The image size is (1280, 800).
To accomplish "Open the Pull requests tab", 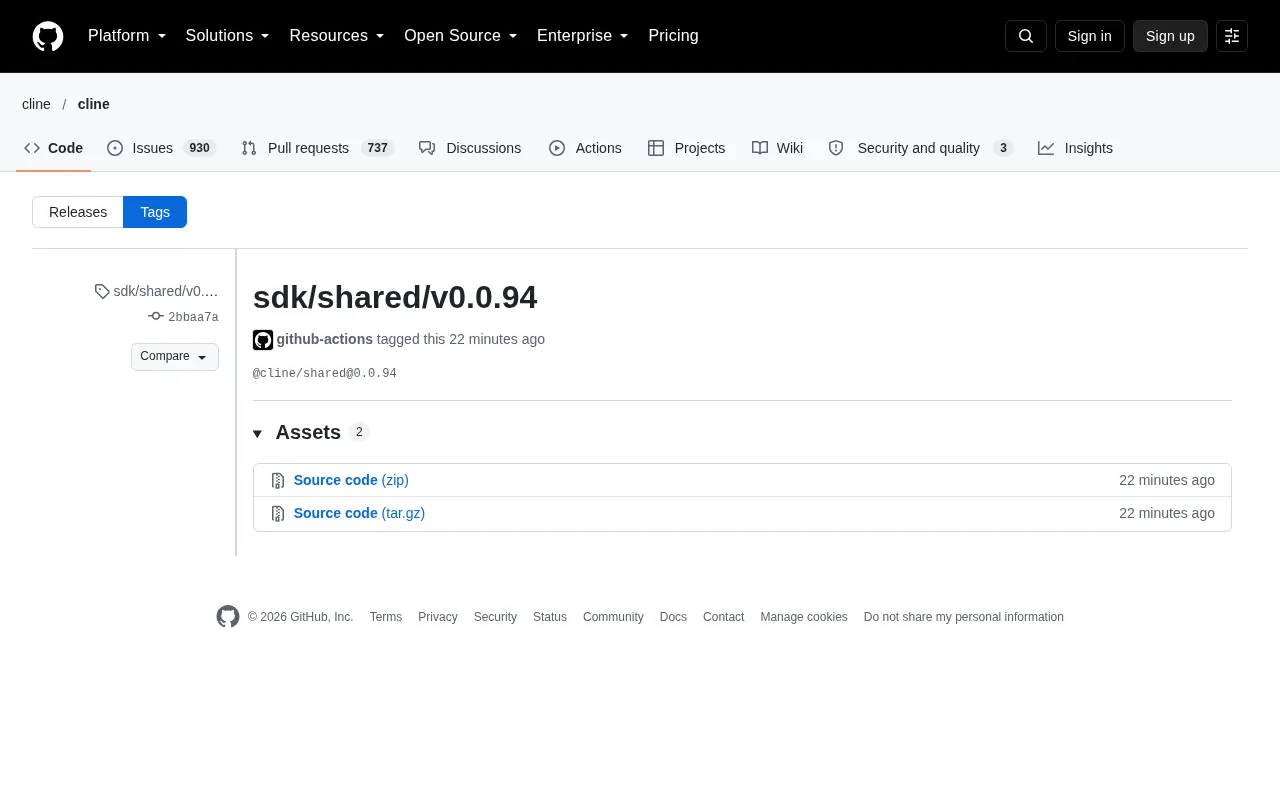I will pos(318,148).
